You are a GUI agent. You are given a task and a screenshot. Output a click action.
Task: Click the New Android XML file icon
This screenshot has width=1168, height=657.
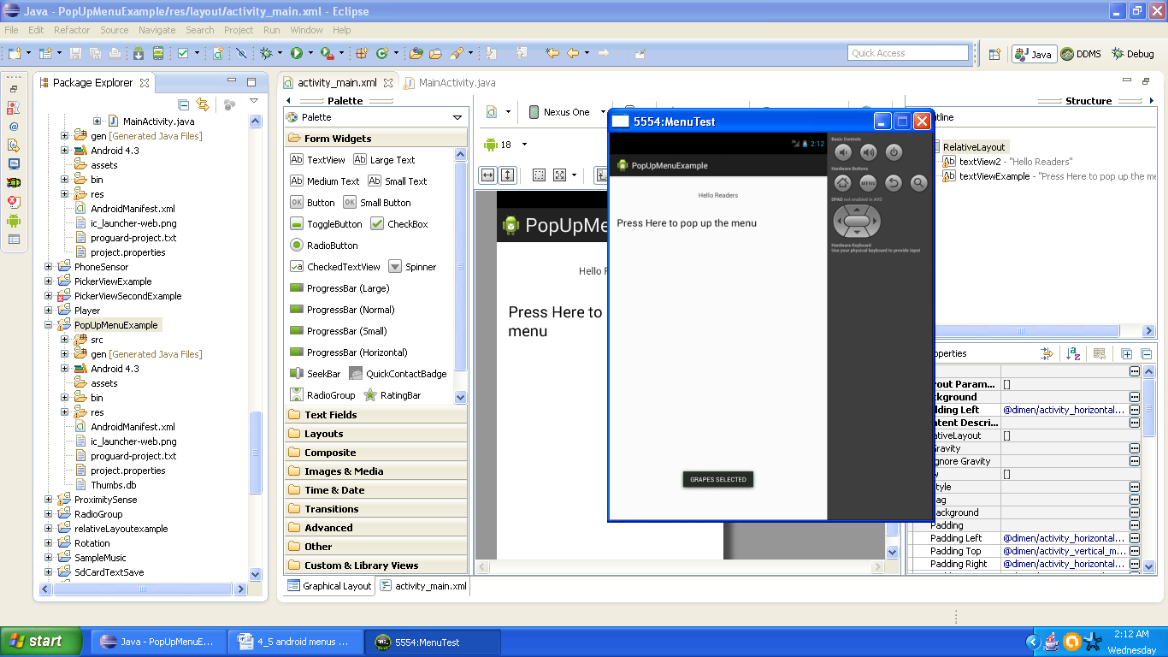[x=218, y=53]
